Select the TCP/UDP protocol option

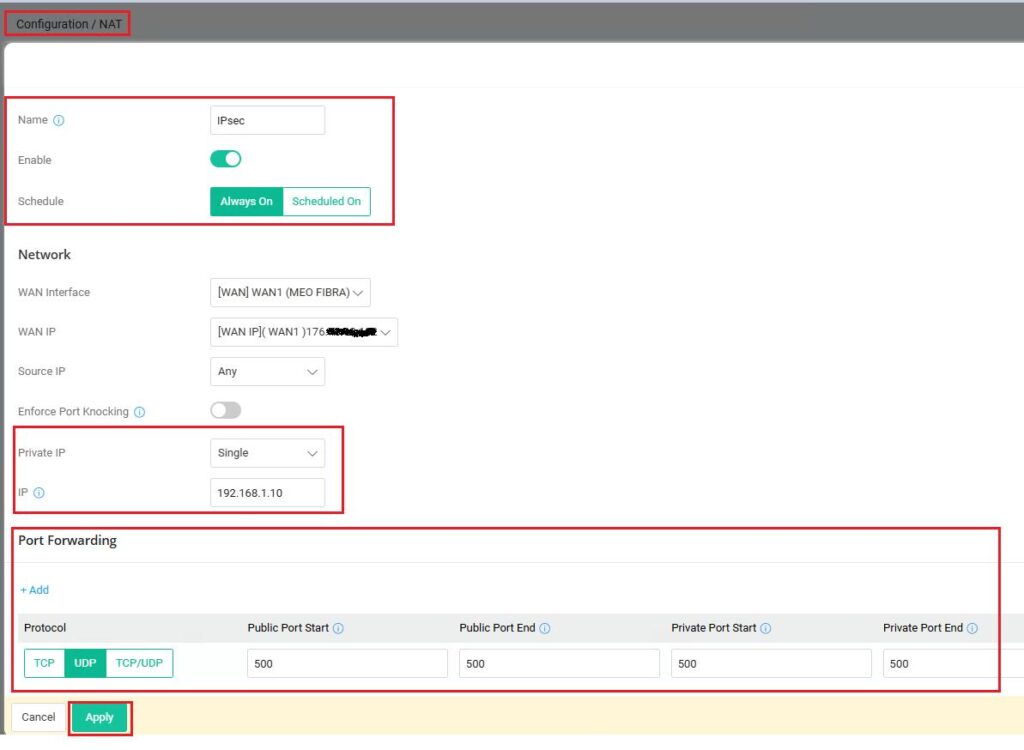(139, 663)
